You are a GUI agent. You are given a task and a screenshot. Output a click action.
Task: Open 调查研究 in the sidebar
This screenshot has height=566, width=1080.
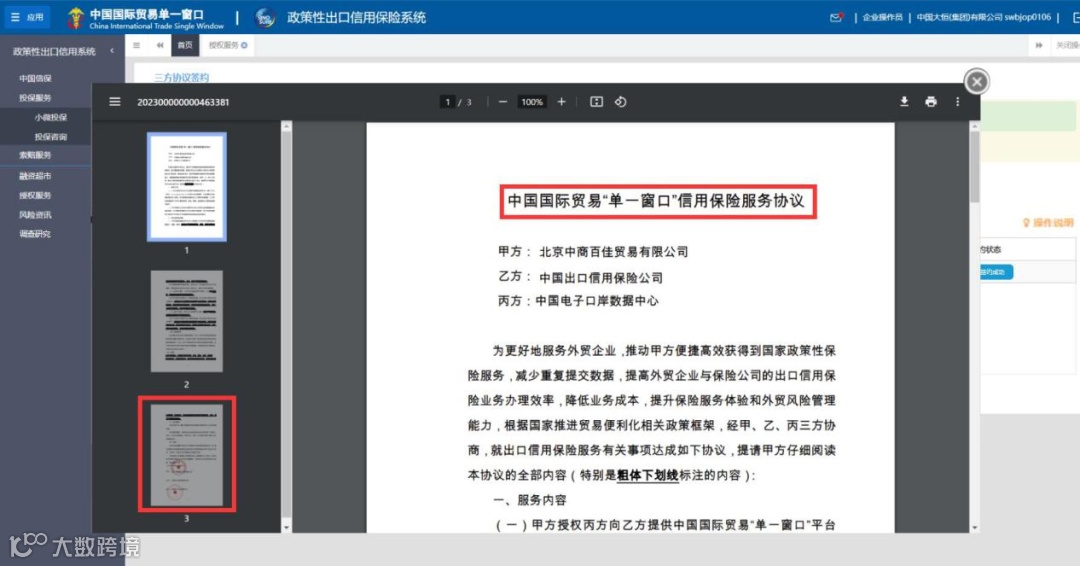click(x=35, y=234)
